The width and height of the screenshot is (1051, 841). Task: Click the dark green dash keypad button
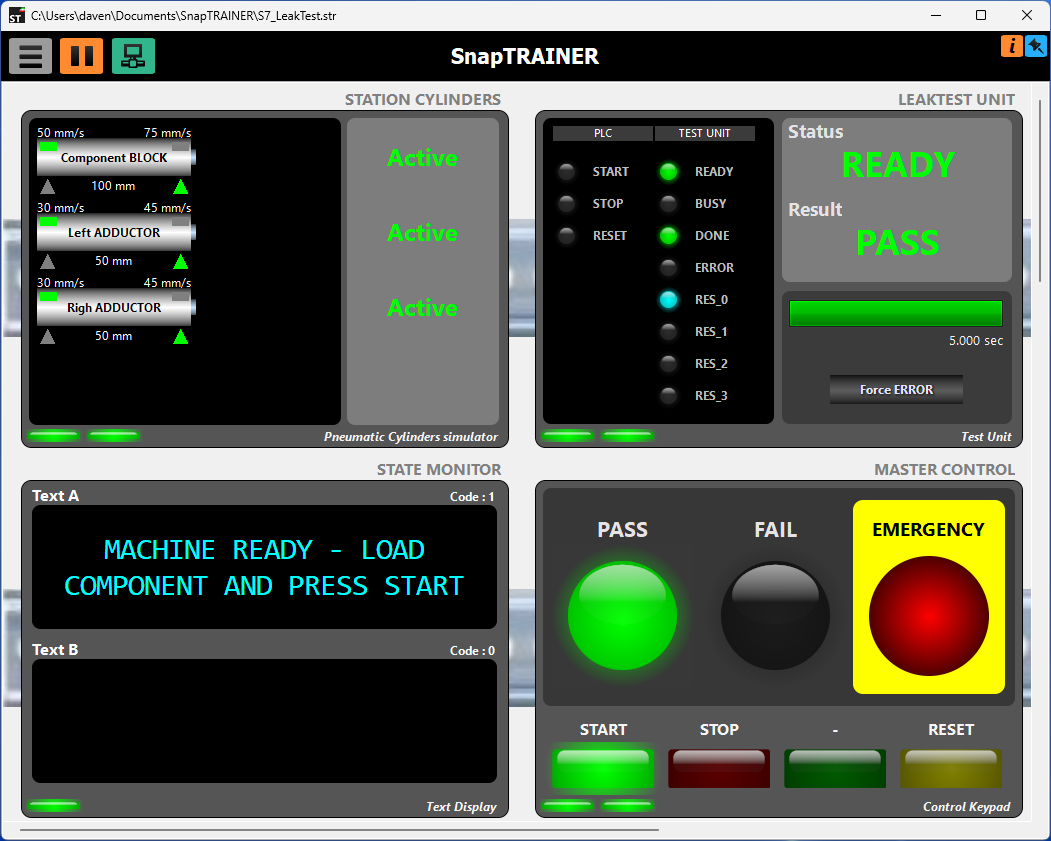[834, 769]
